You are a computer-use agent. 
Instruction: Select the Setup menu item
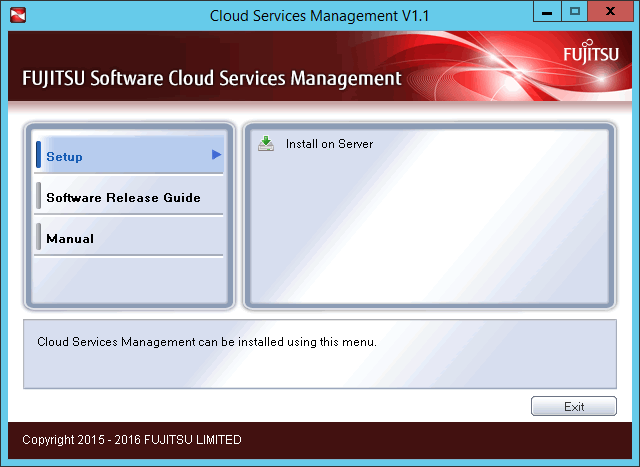click(x=129, y=155)
